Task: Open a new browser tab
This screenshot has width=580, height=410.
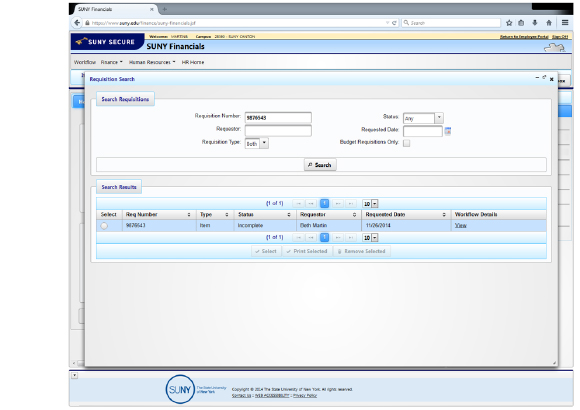Action: click(165, 9)
